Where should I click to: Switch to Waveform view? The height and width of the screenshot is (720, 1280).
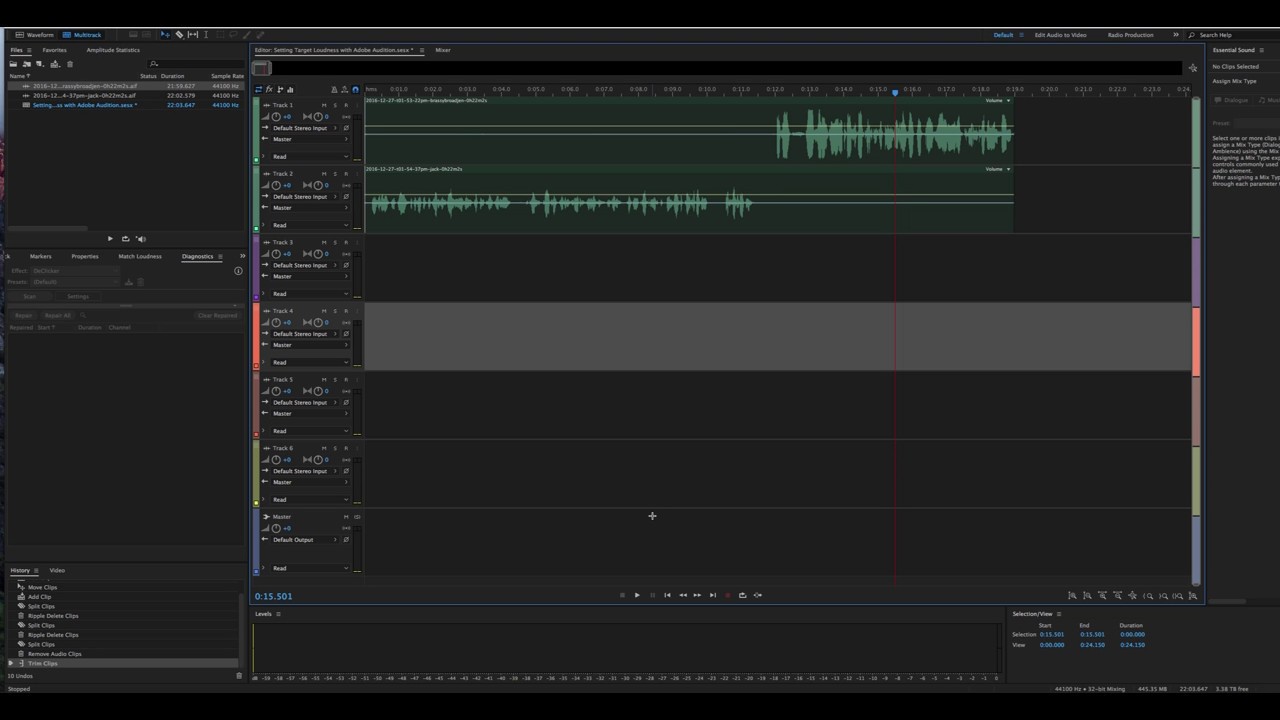[x=34, y=35]
